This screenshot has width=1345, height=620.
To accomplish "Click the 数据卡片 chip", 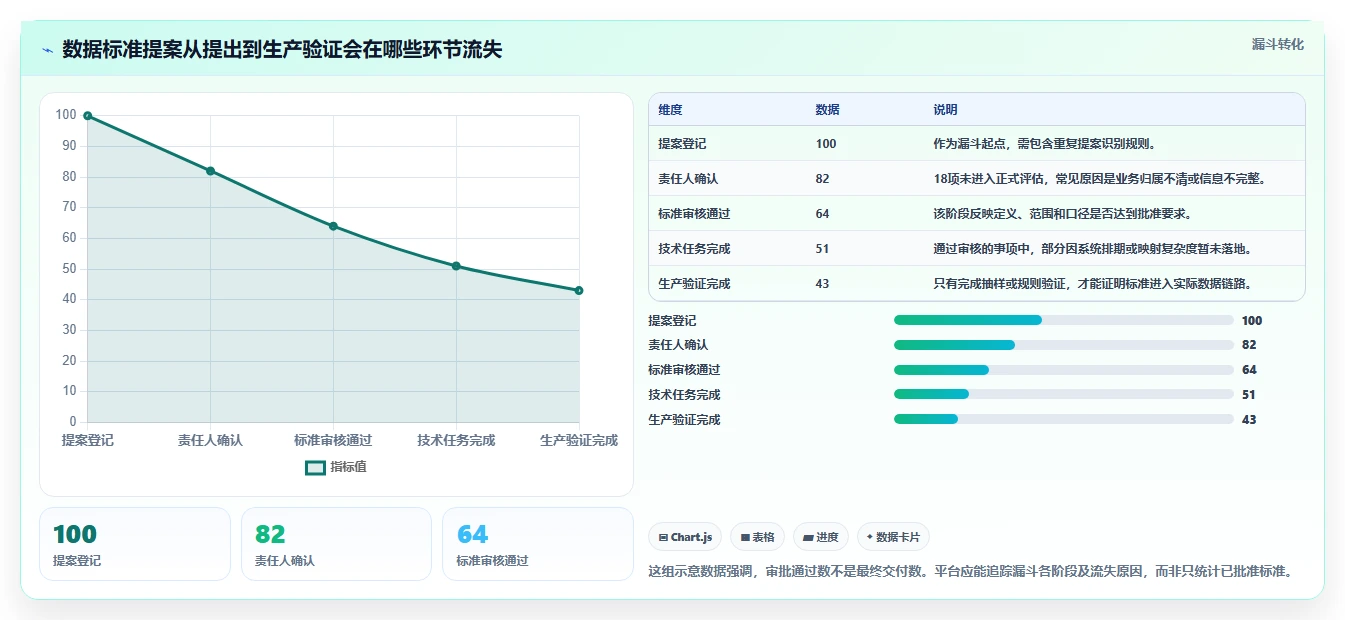I will (893, 537).
